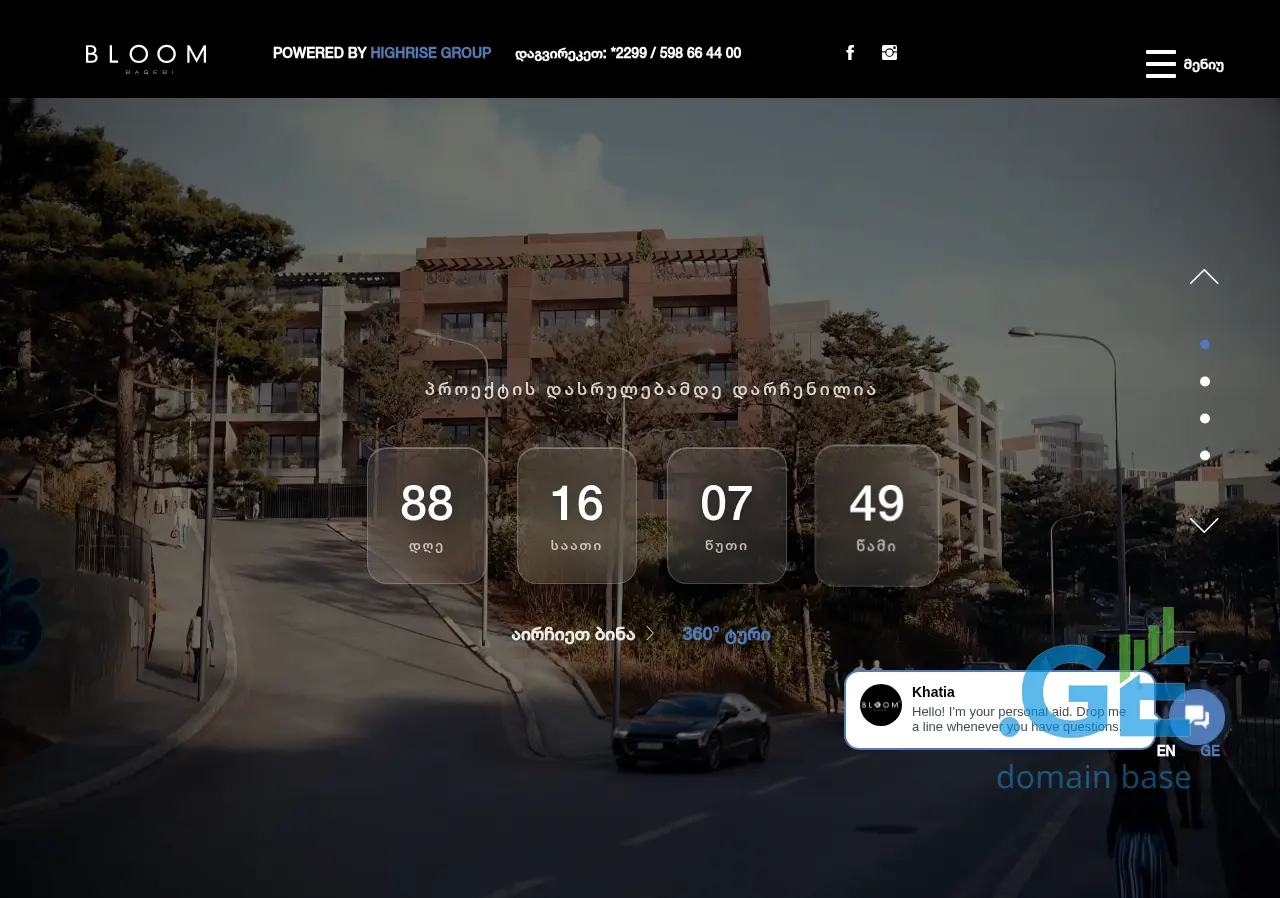Viewport: 1280px width, 898px height.
Task: Click the arrow beside აირჩიეთ ბინა
Action: 650,634
